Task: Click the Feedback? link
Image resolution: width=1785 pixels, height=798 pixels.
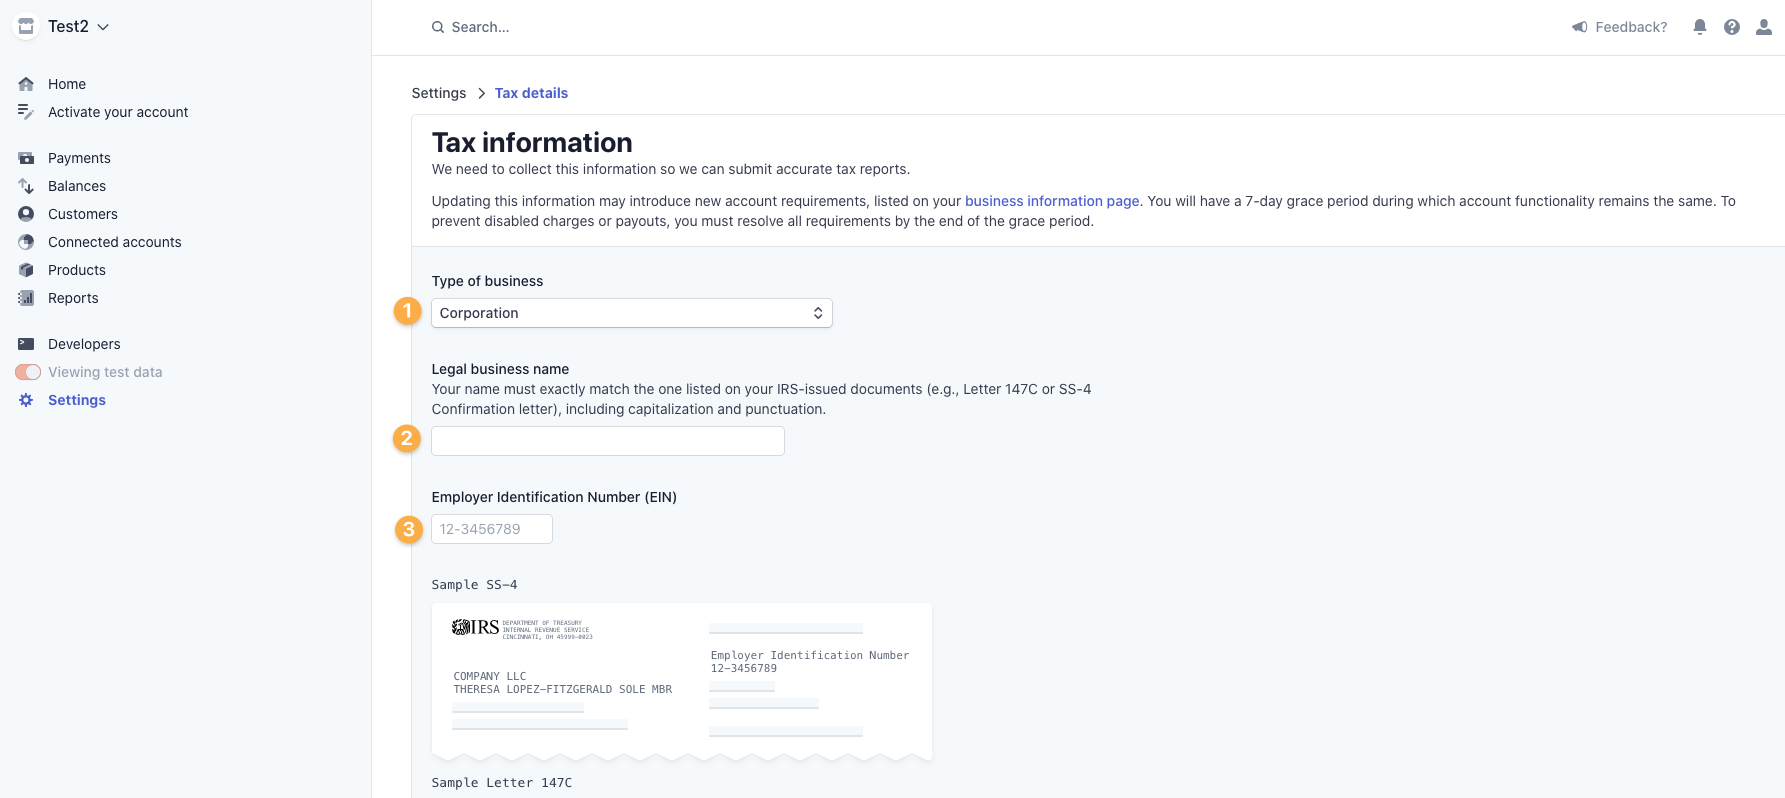Action: click(x=1631, y=27)
